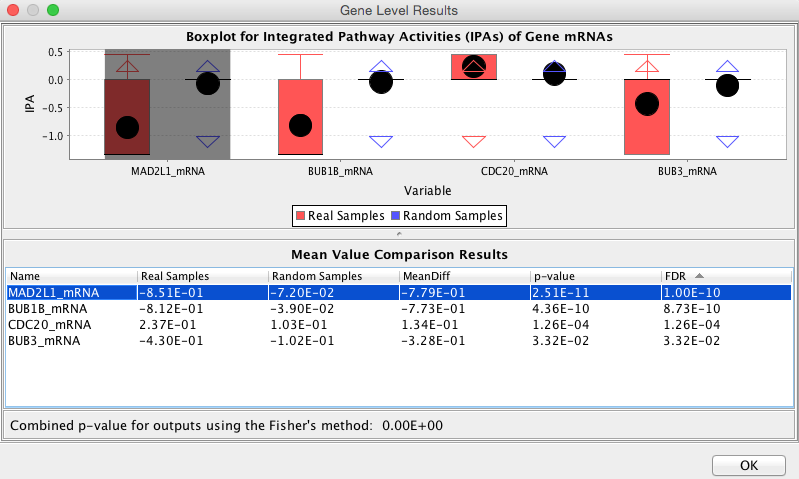Screen dimensions: 799x479
Task: Select the CDC20_mRNA table row
Action: pos(399,325)
